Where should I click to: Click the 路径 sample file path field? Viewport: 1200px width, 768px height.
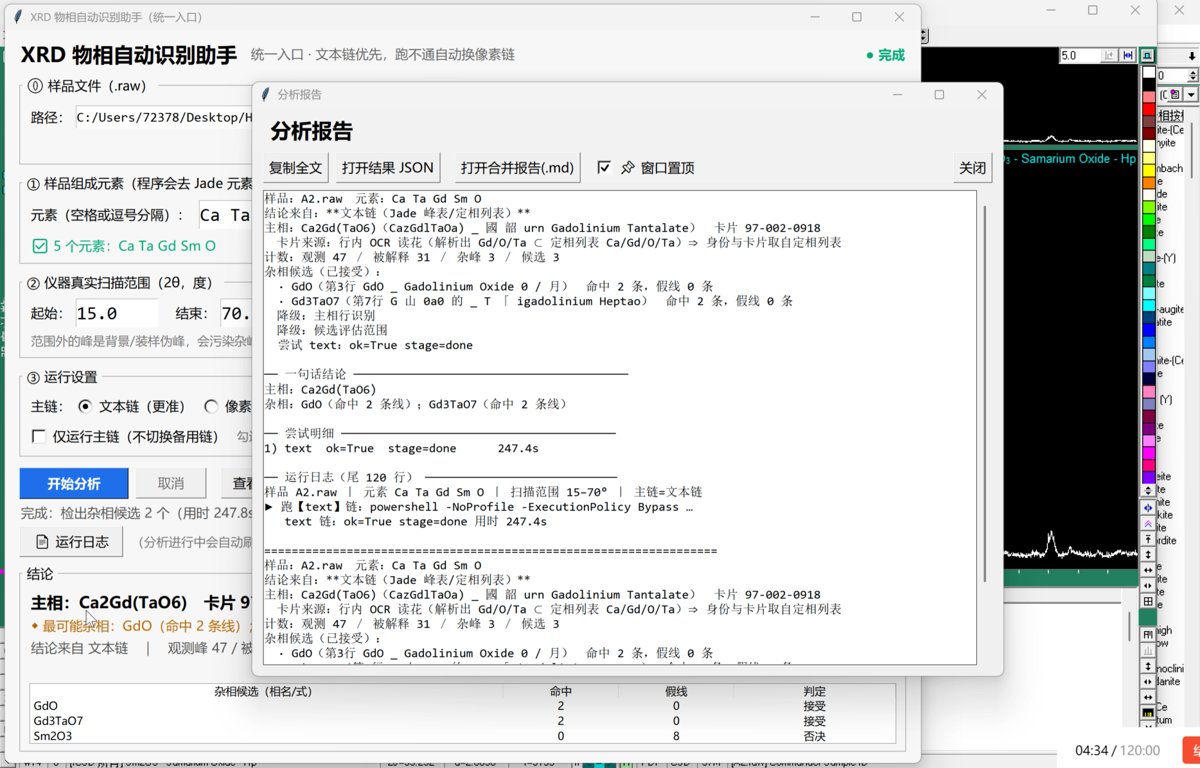tap(163, 118)
